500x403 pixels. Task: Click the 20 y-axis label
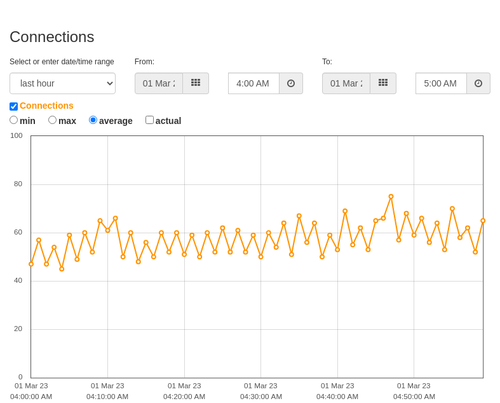(x=18, y=329)
